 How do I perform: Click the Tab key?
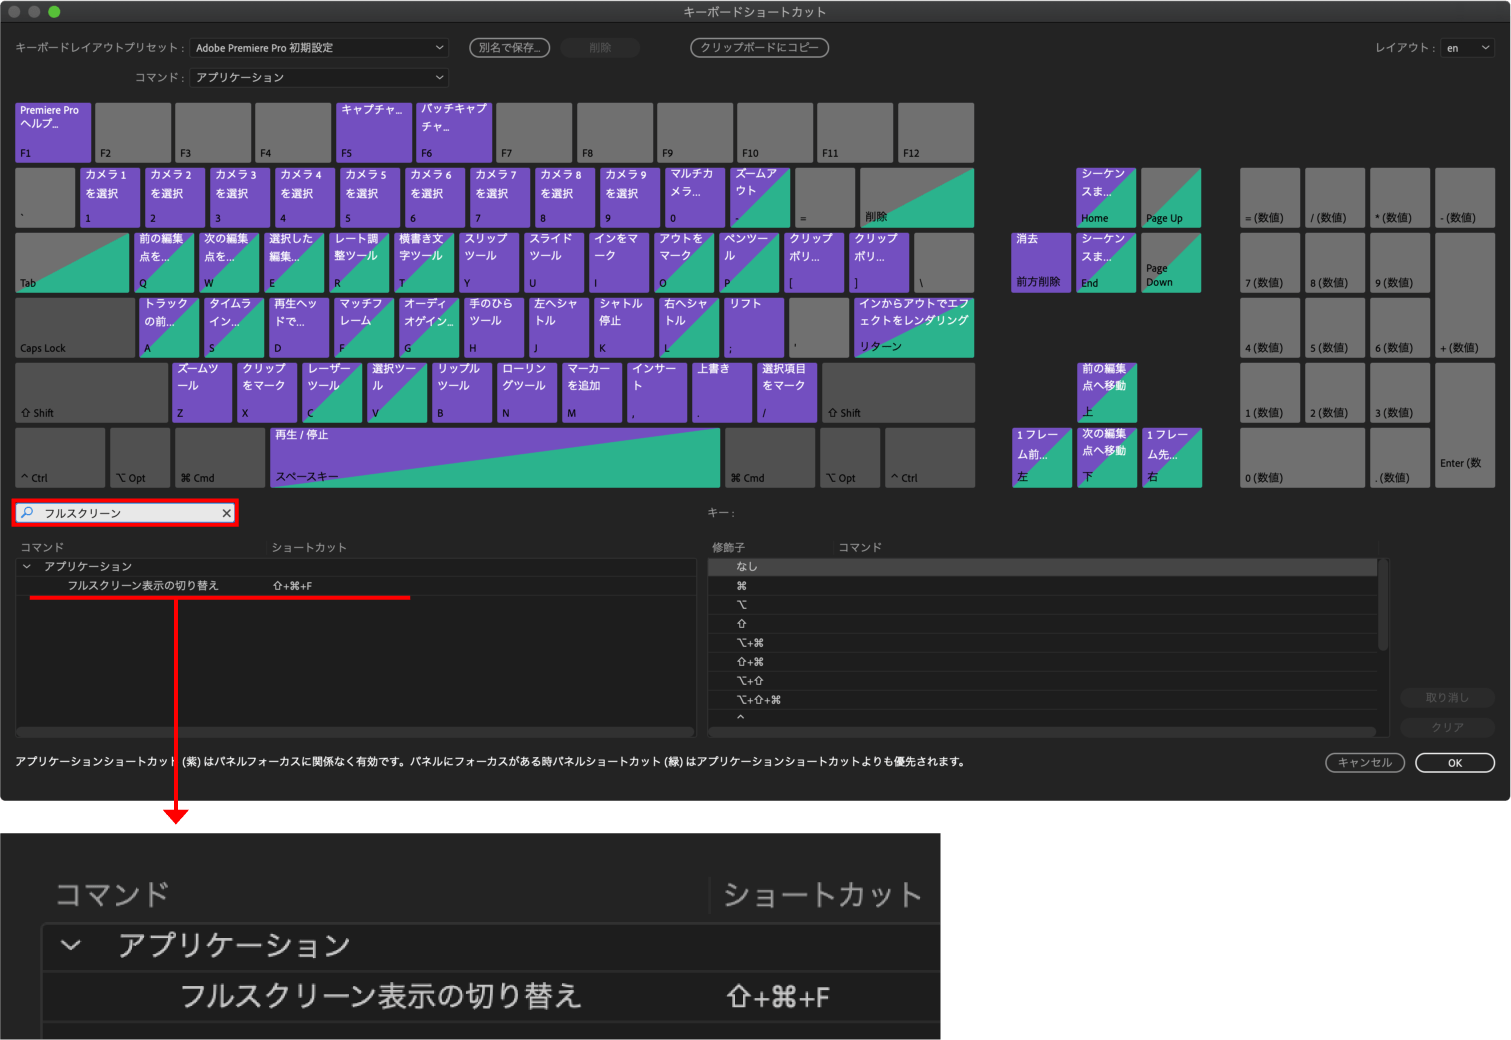[x=72, y=262]
